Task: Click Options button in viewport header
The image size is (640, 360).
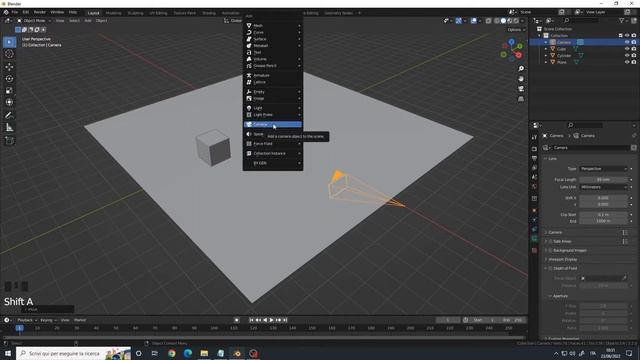Action: [x=516, y=30]
